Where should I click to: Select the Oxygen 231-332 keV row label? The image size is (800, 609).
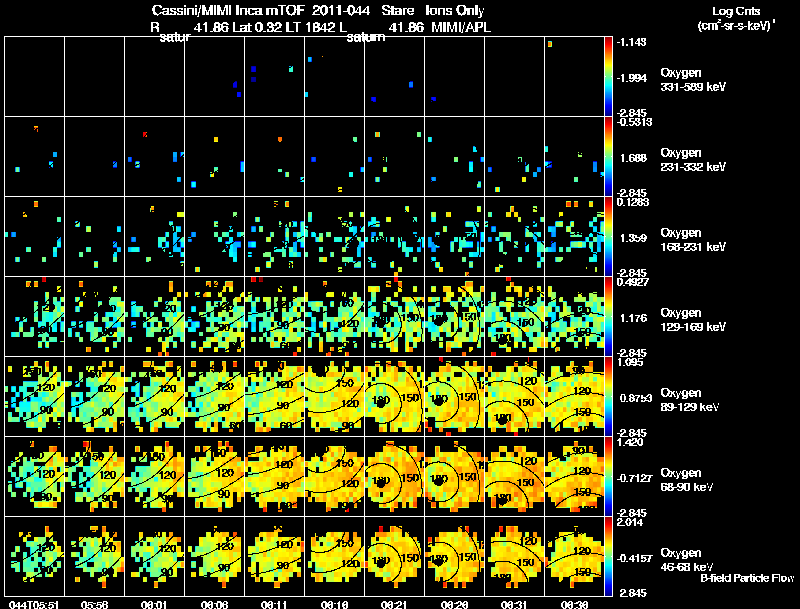(693, 160)
